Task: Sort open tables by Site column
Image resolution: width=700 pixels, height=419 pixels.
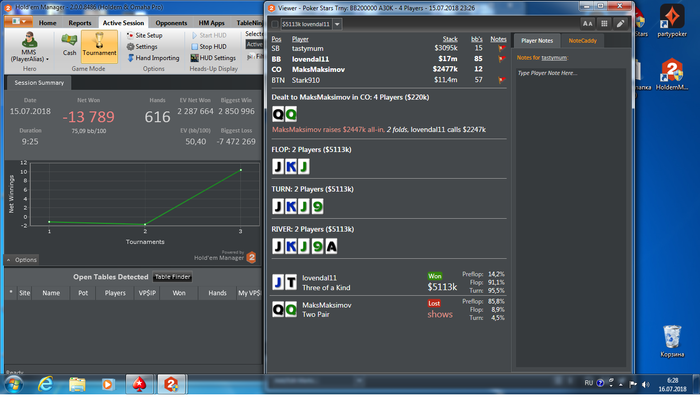Action: [24, 293]
